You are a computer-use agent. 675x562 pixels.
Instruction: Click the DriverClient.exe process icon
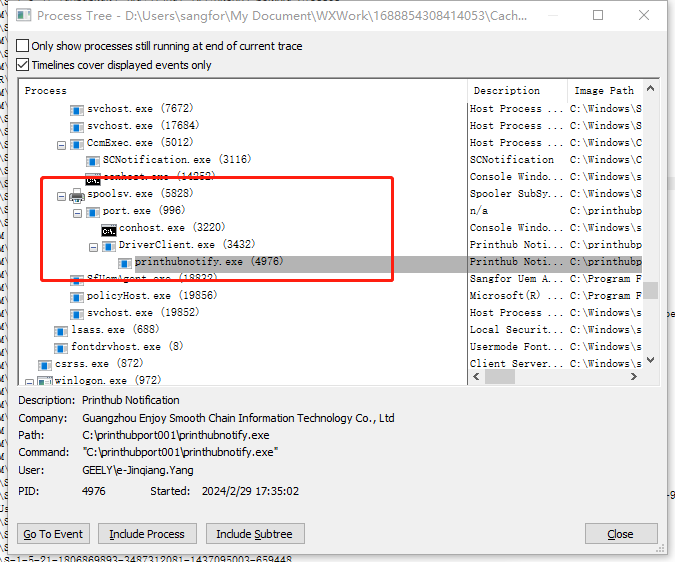pyautogui.click(x=109, y=245)
